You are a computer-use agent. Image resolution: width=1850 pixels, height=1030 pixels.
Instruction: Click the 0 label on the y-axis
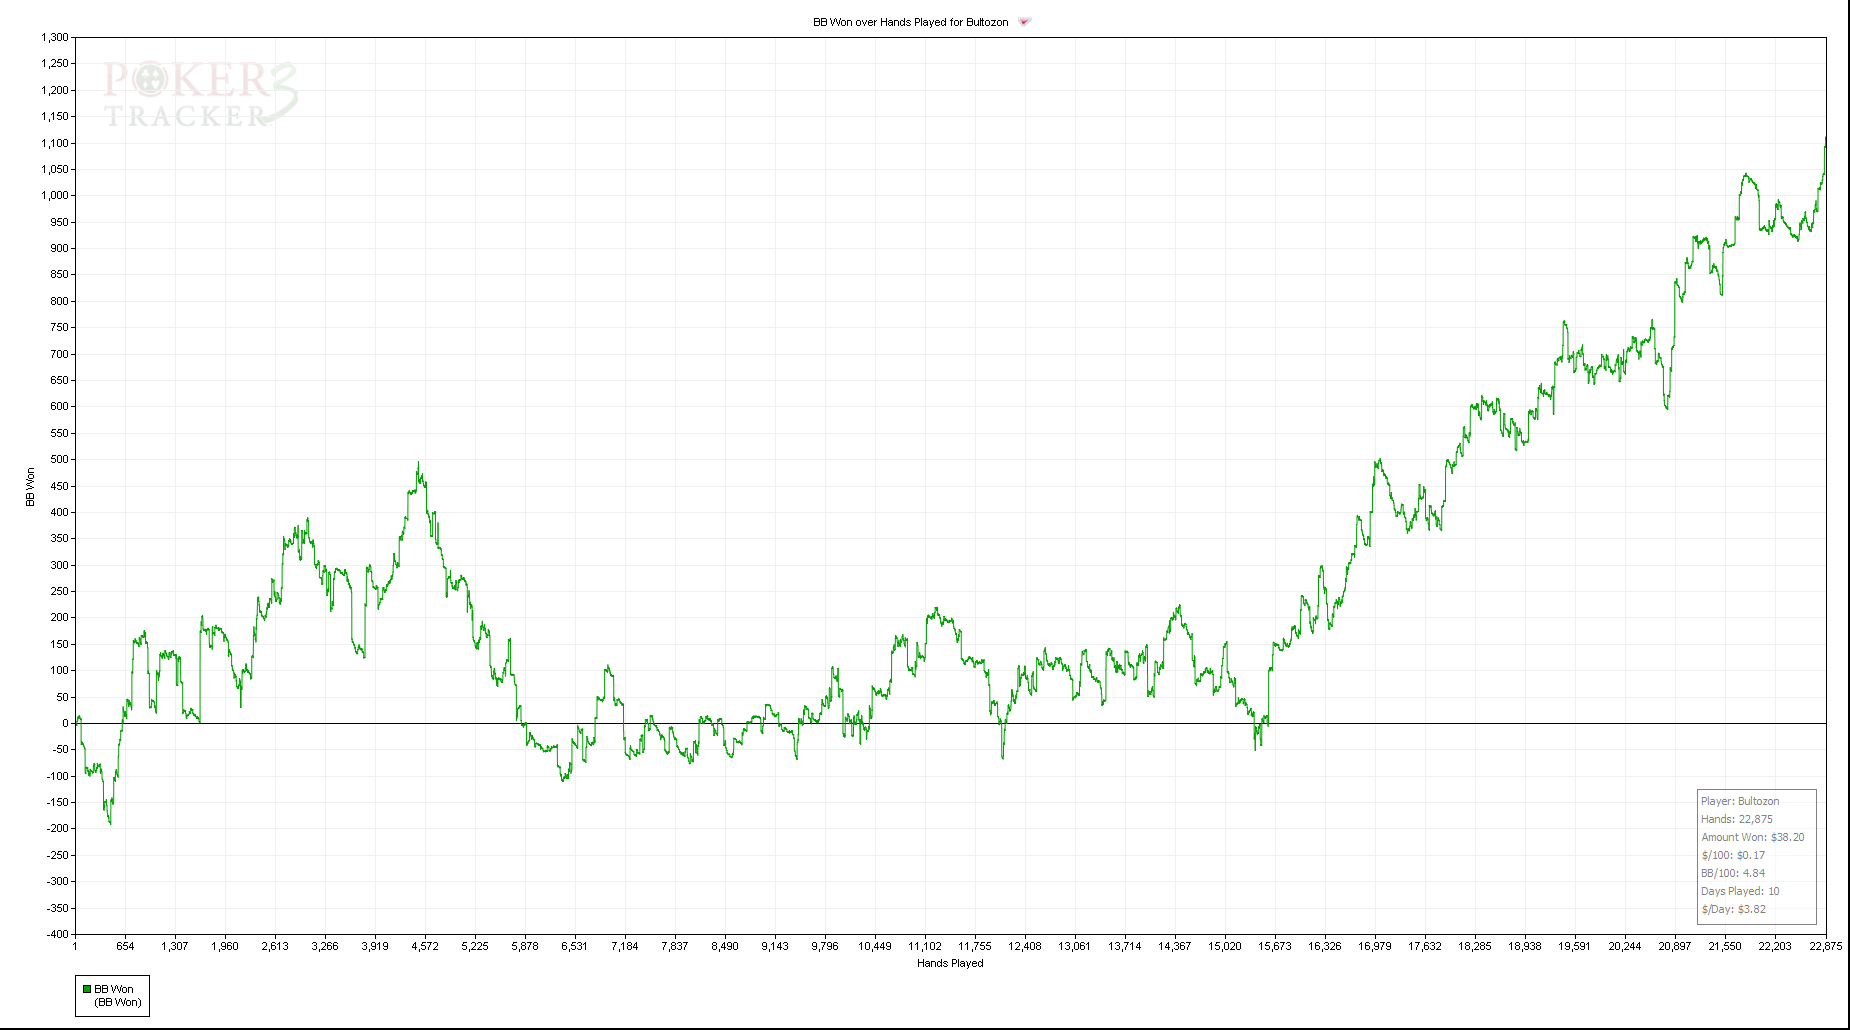(65, 723)
